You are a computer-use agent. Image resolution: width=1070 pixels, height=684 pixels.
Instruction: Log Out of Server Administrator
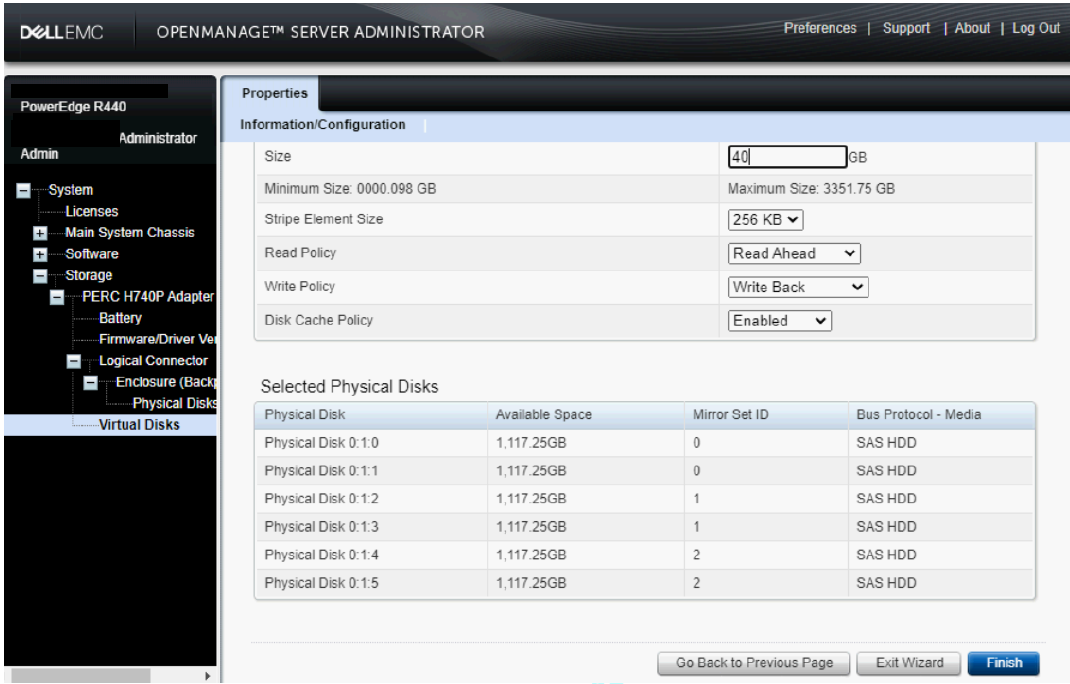tap(1036, 28)
